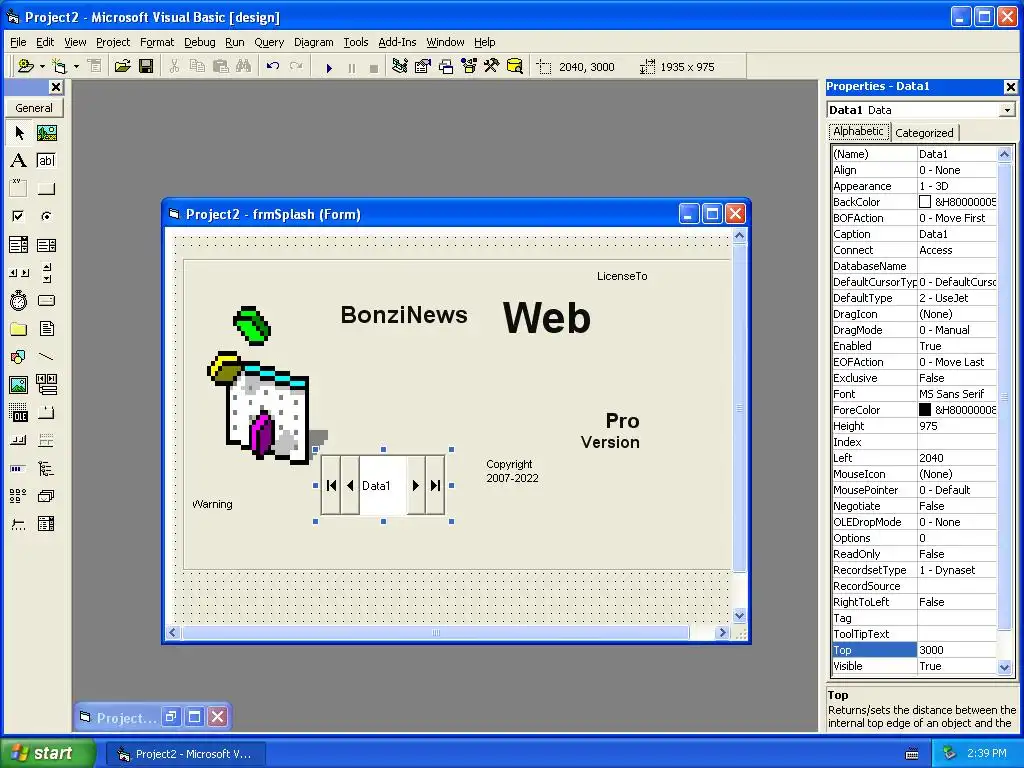Click the ForeColor black swatch

click(925, 409)
